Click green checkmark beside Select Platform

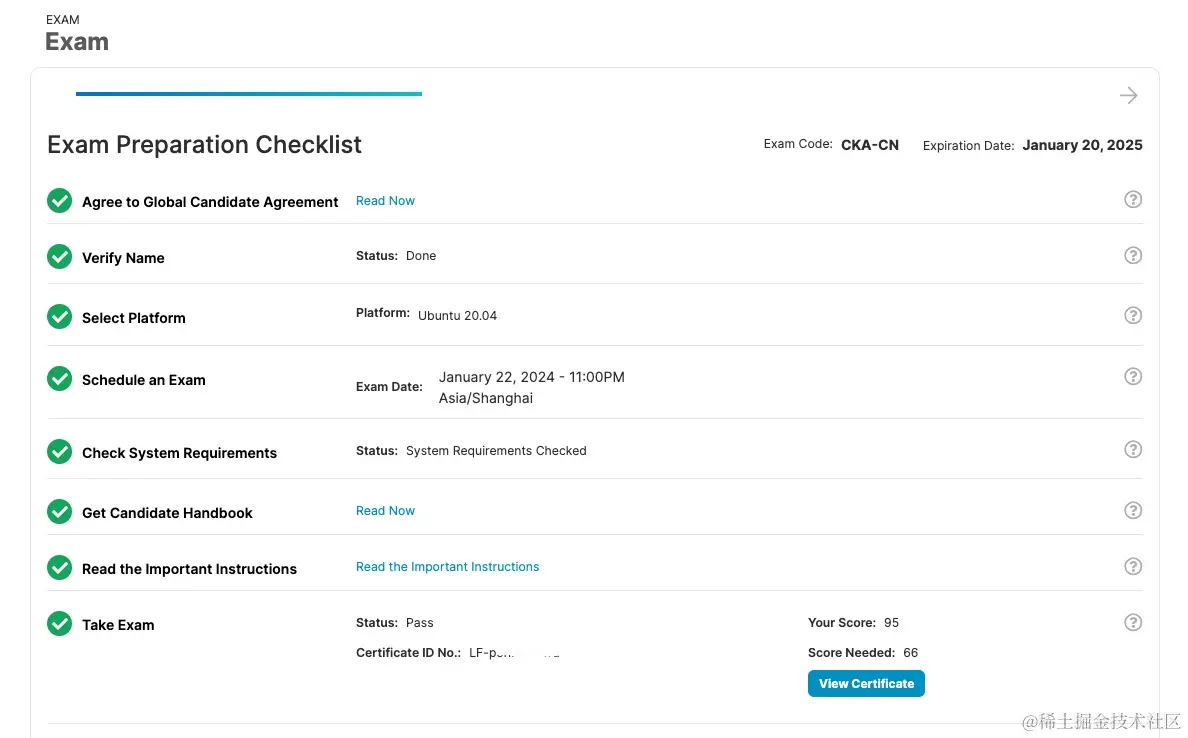coord(59,317)
